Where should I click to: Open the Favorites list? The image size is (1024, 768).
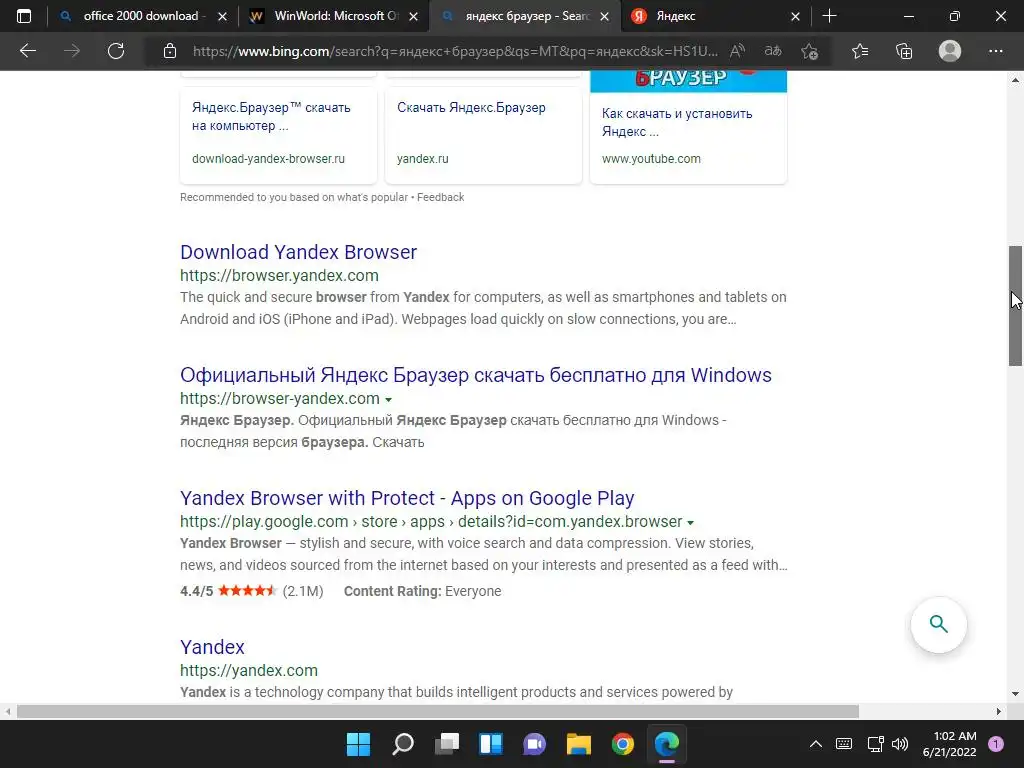coord(860,51)
